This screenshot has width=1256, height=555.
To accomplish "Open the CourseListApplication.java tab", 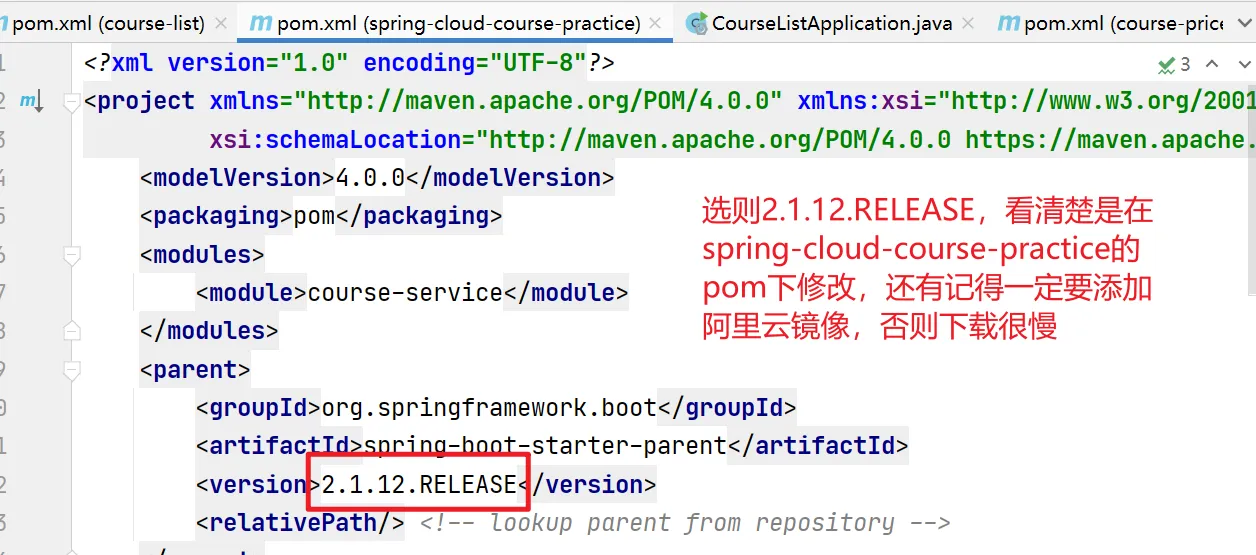I will pos(832,22).
